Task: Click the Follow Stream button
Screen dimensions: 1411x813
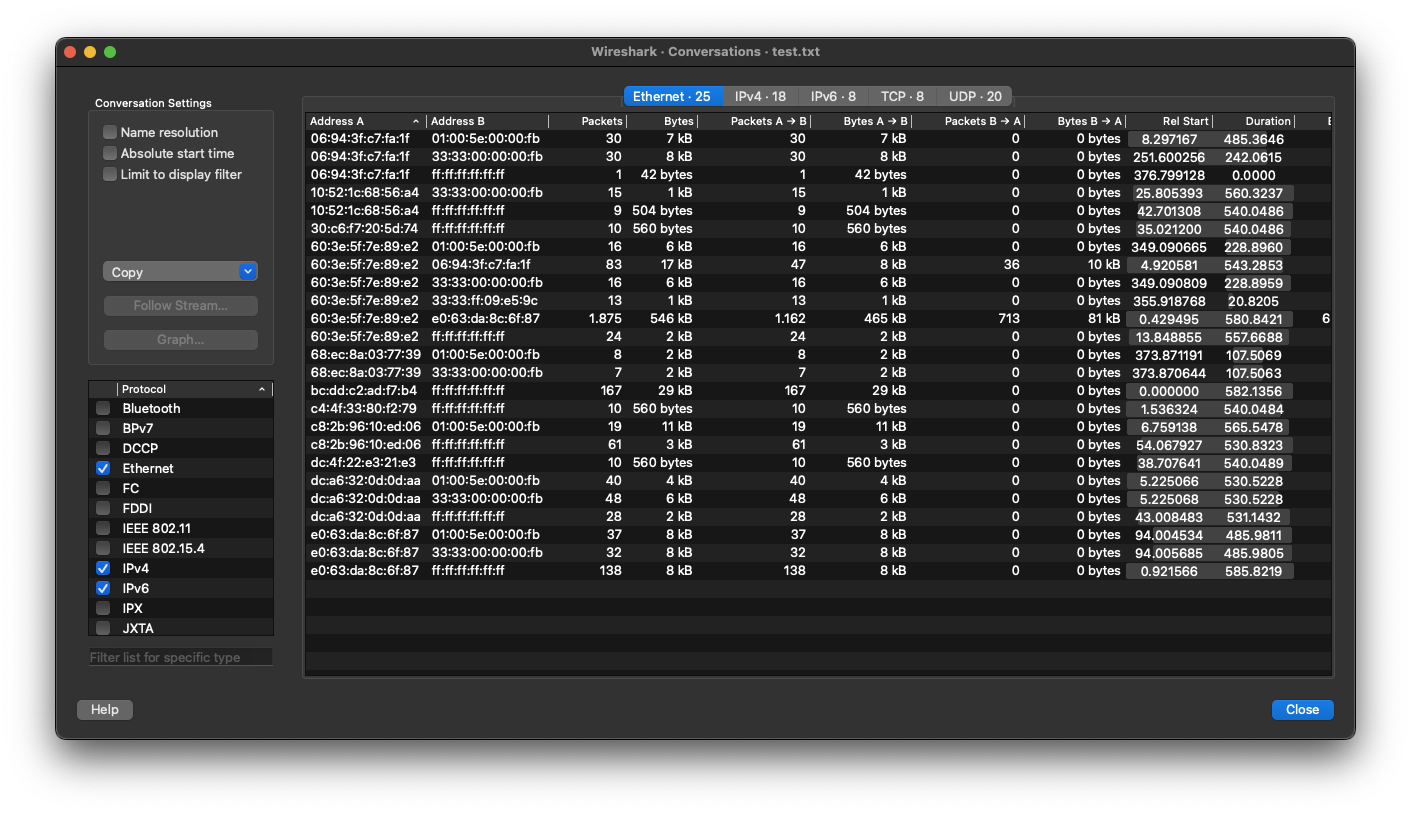Action: coord(180,306)
